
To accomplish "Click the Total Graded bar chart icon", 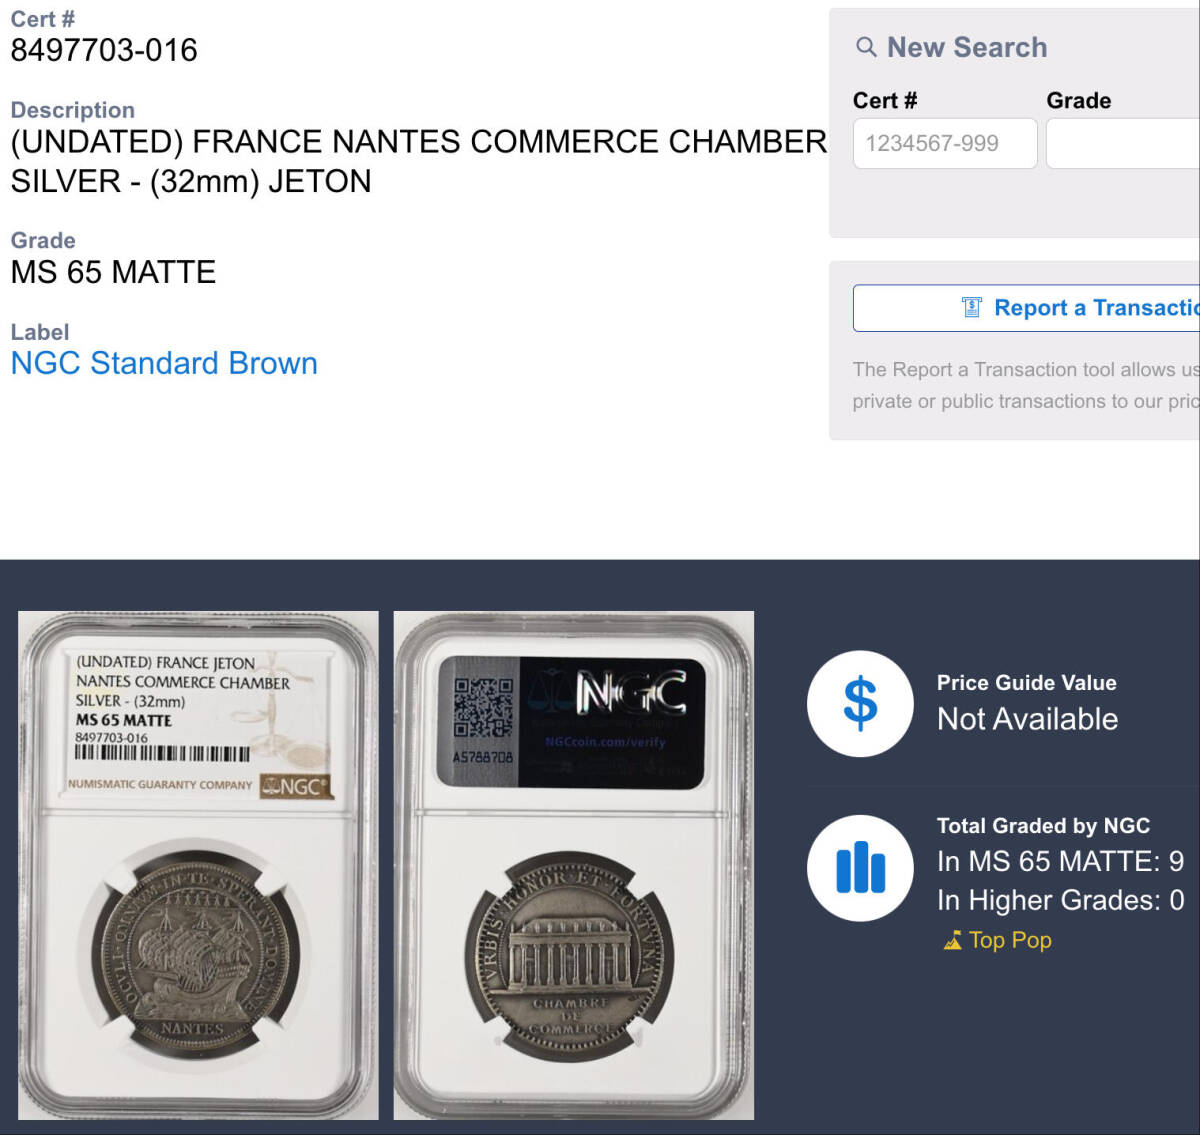I will coord(860,868).
